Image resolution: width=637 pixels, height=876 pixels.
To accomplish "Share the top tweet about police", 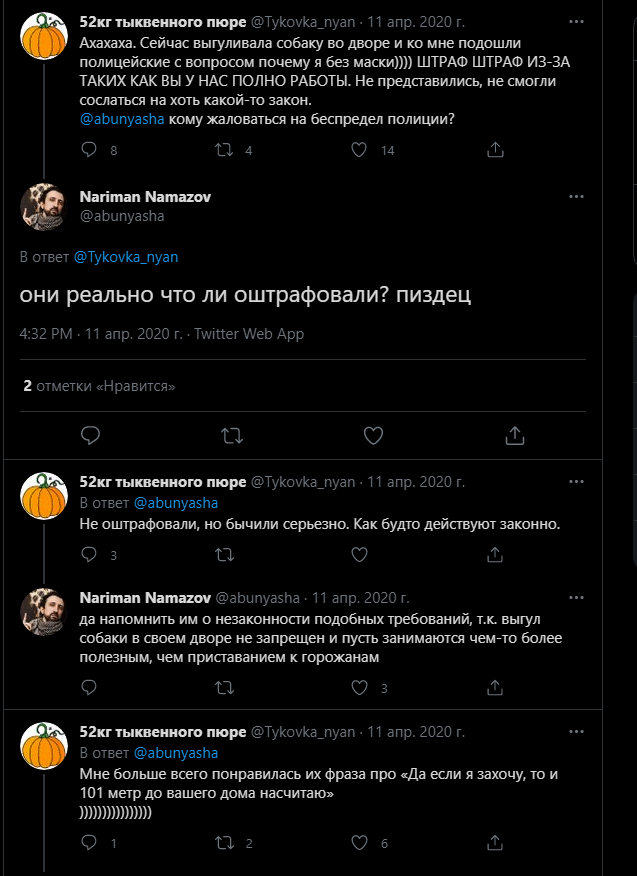I will coord(494,150).
